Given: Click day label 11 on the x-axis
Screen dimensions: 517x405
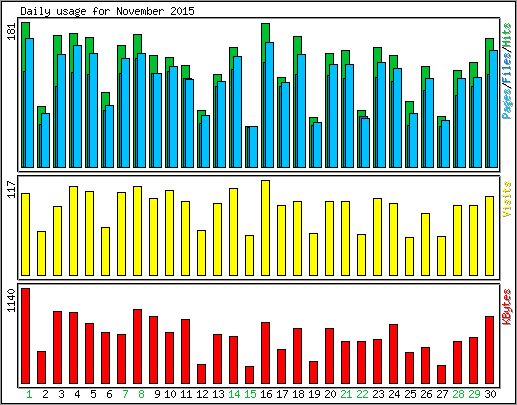Looking at the screenshot, I should tap(186, 394).
